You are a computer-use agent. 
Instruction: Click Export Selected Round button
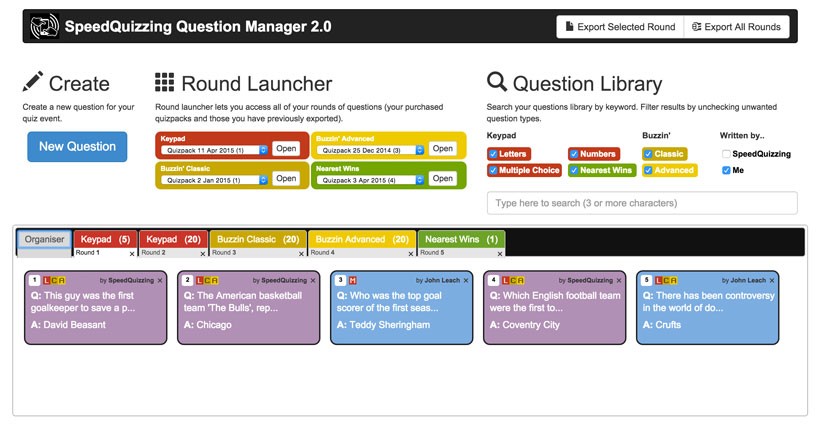tap(620, 27)
